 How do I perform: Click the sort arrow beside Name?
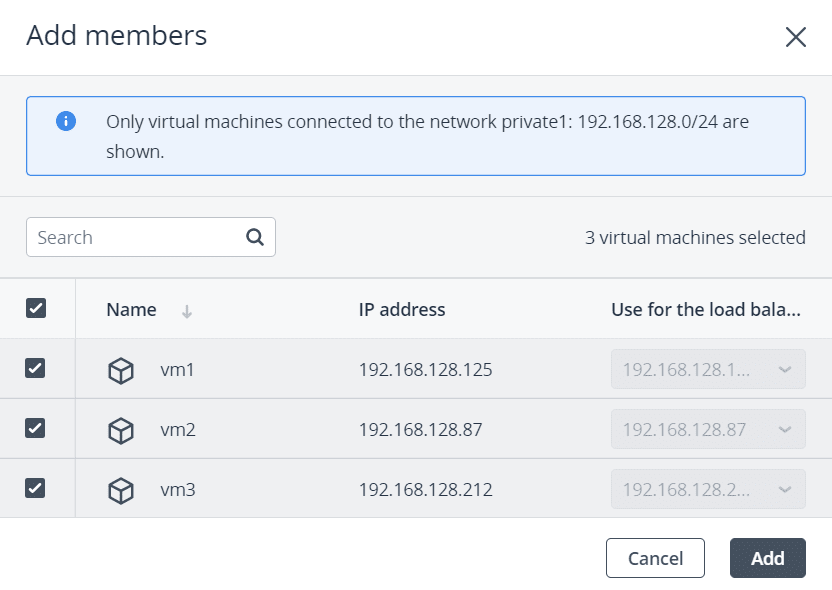(187, 311)
